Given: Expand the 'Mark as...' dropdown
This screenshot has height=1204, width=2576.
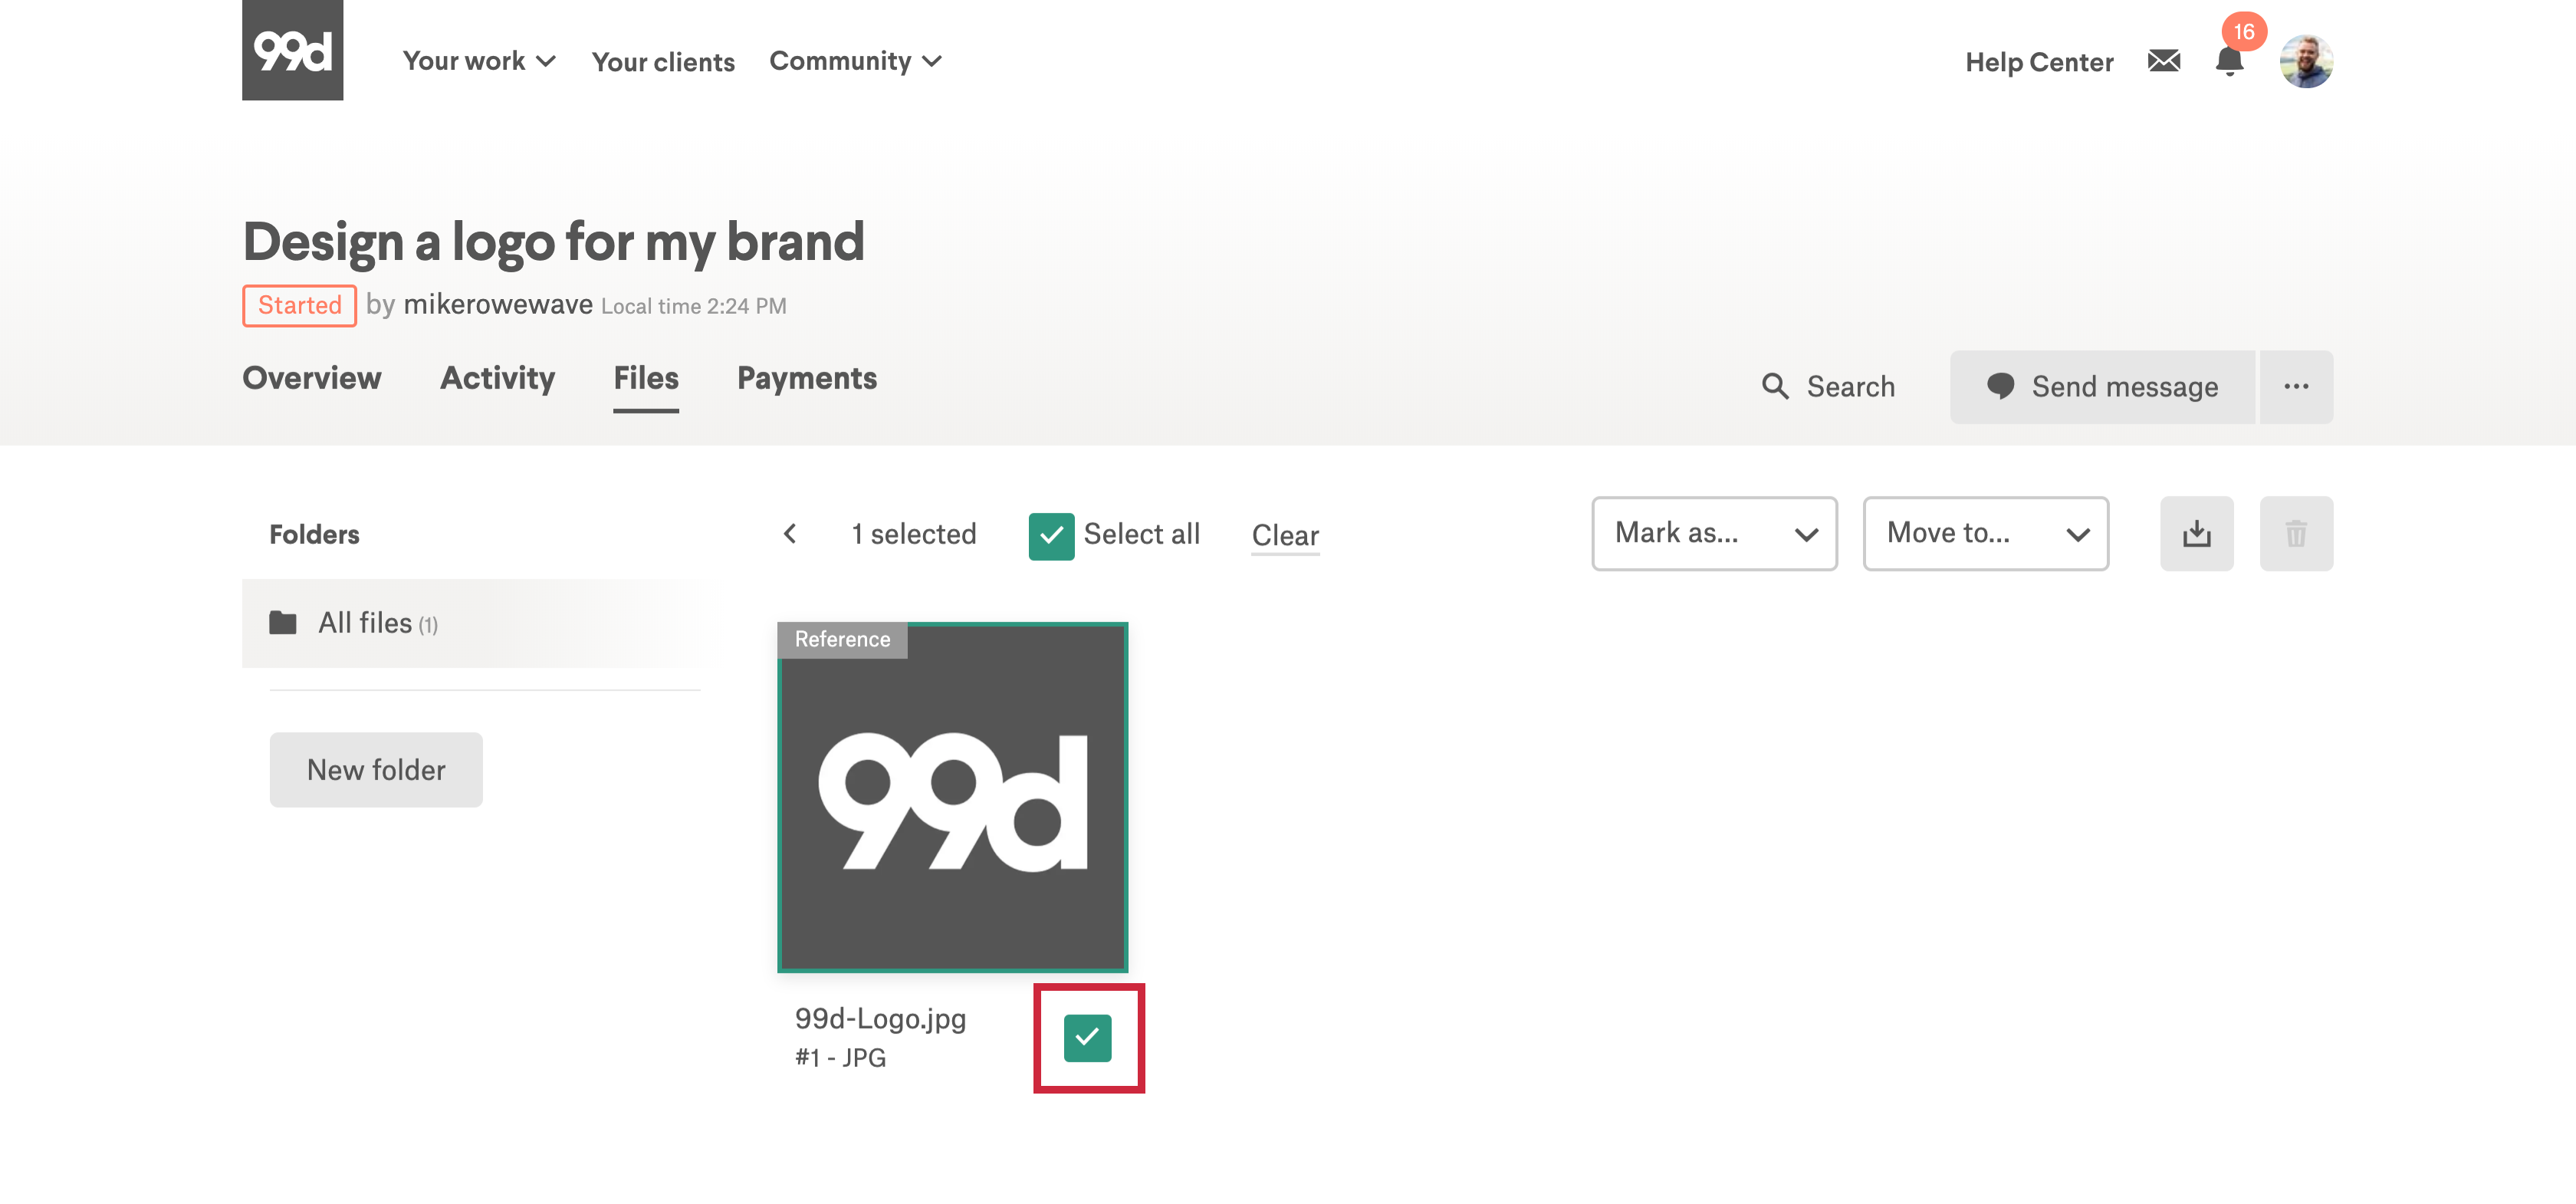Looking at the screenshot, I should pyautogui.click(x=1714, y=534).
